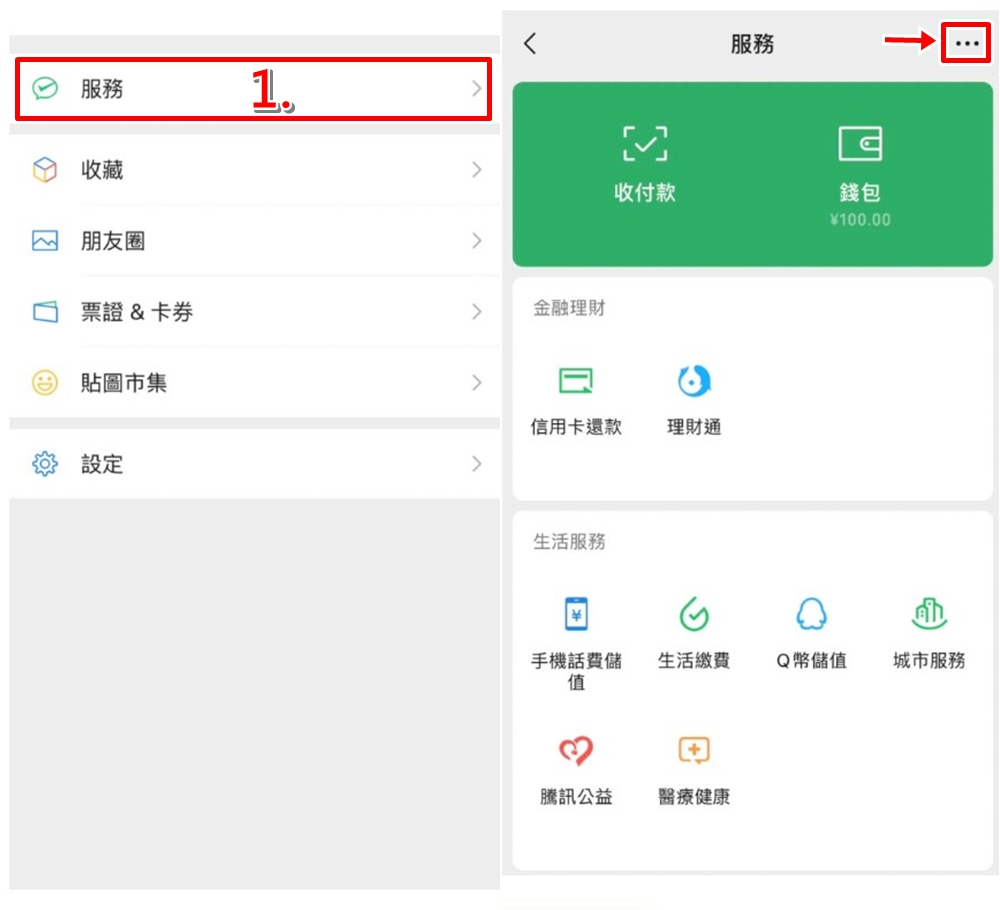
Task: Tap the 服務 page title
Action: point(753,44)
